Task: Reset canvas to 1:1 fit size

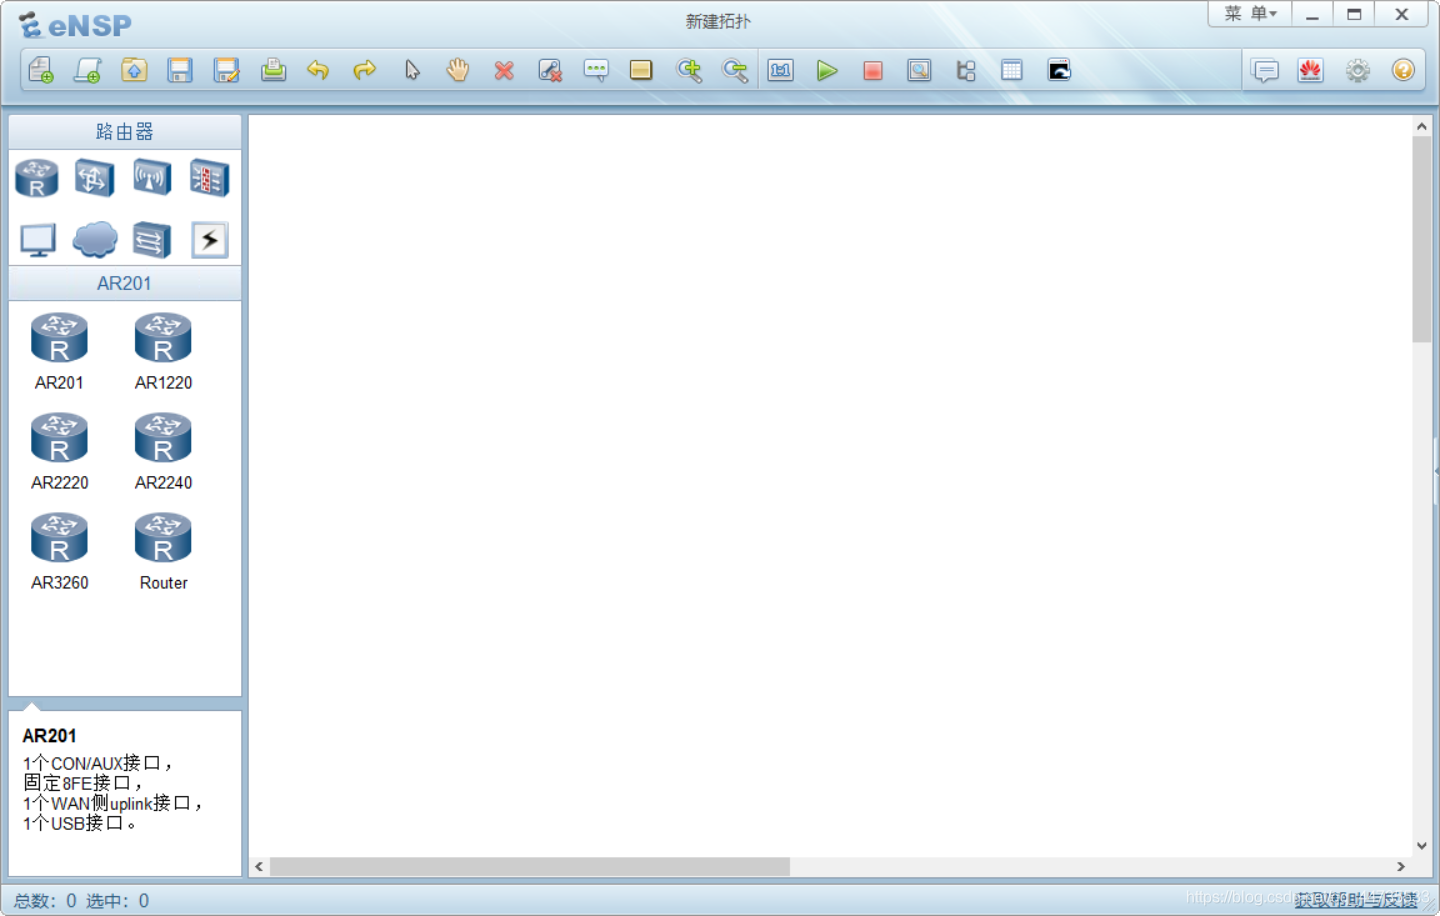Action: click(x=781, y=70)
